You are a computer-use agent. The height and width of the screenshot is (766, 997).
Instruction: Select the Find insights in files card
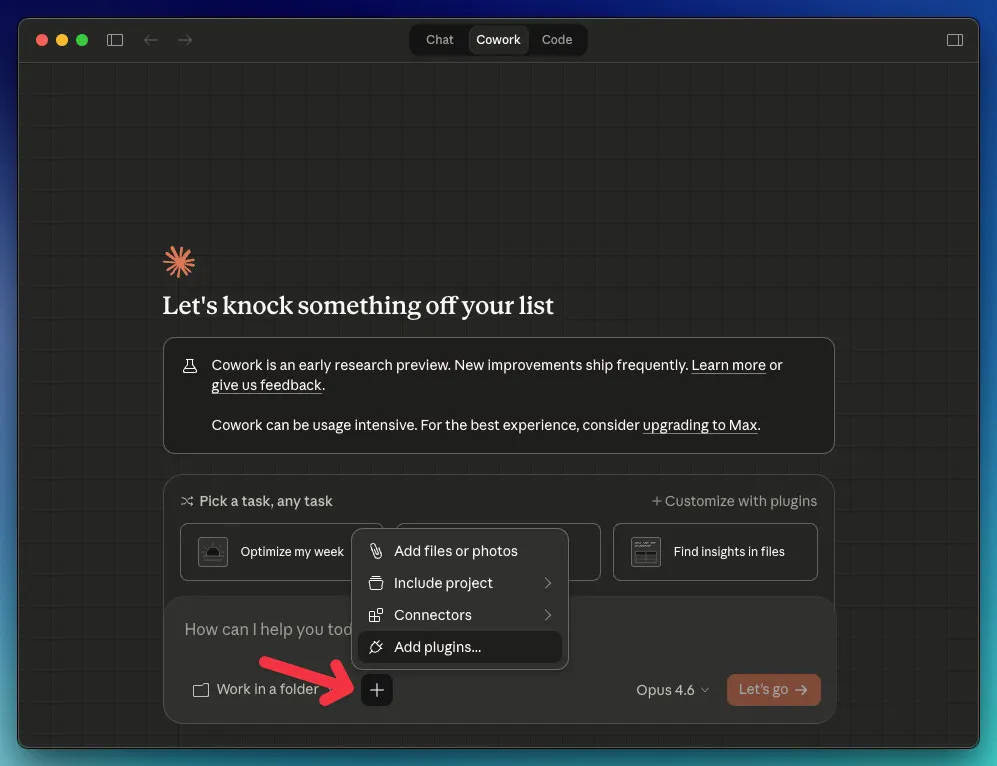(715, 552)
